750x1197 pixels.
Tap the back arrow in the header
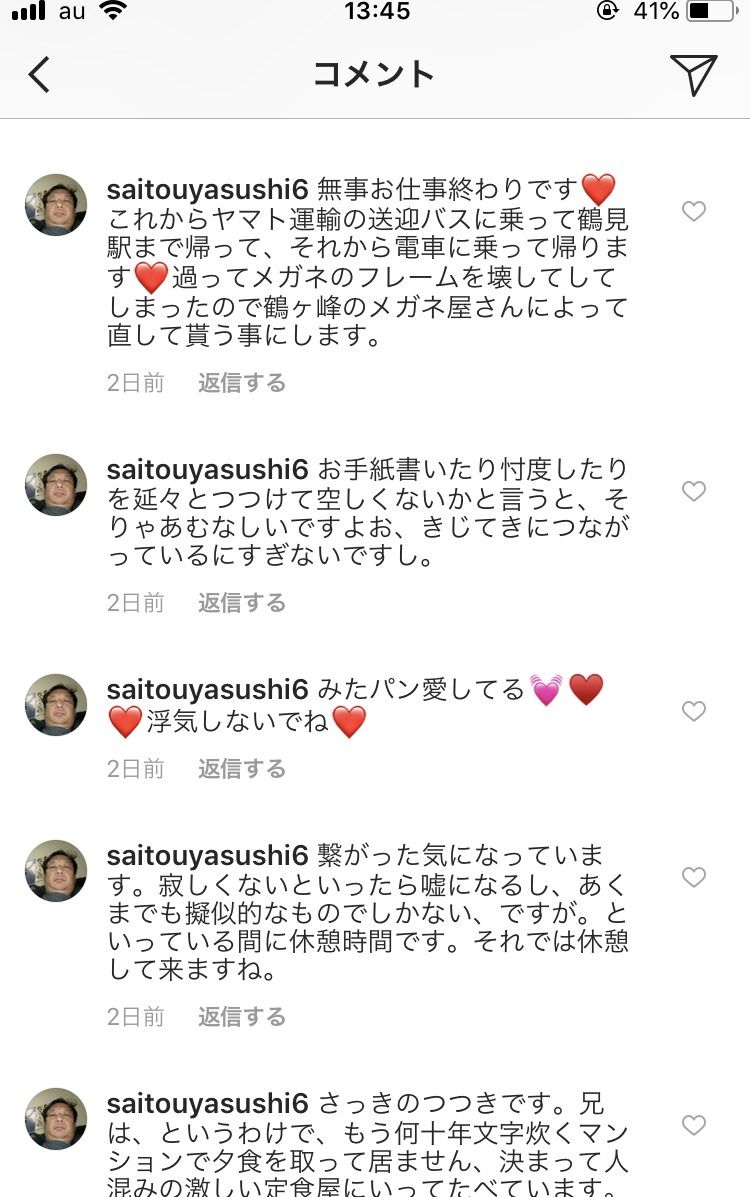click(39, 75)
